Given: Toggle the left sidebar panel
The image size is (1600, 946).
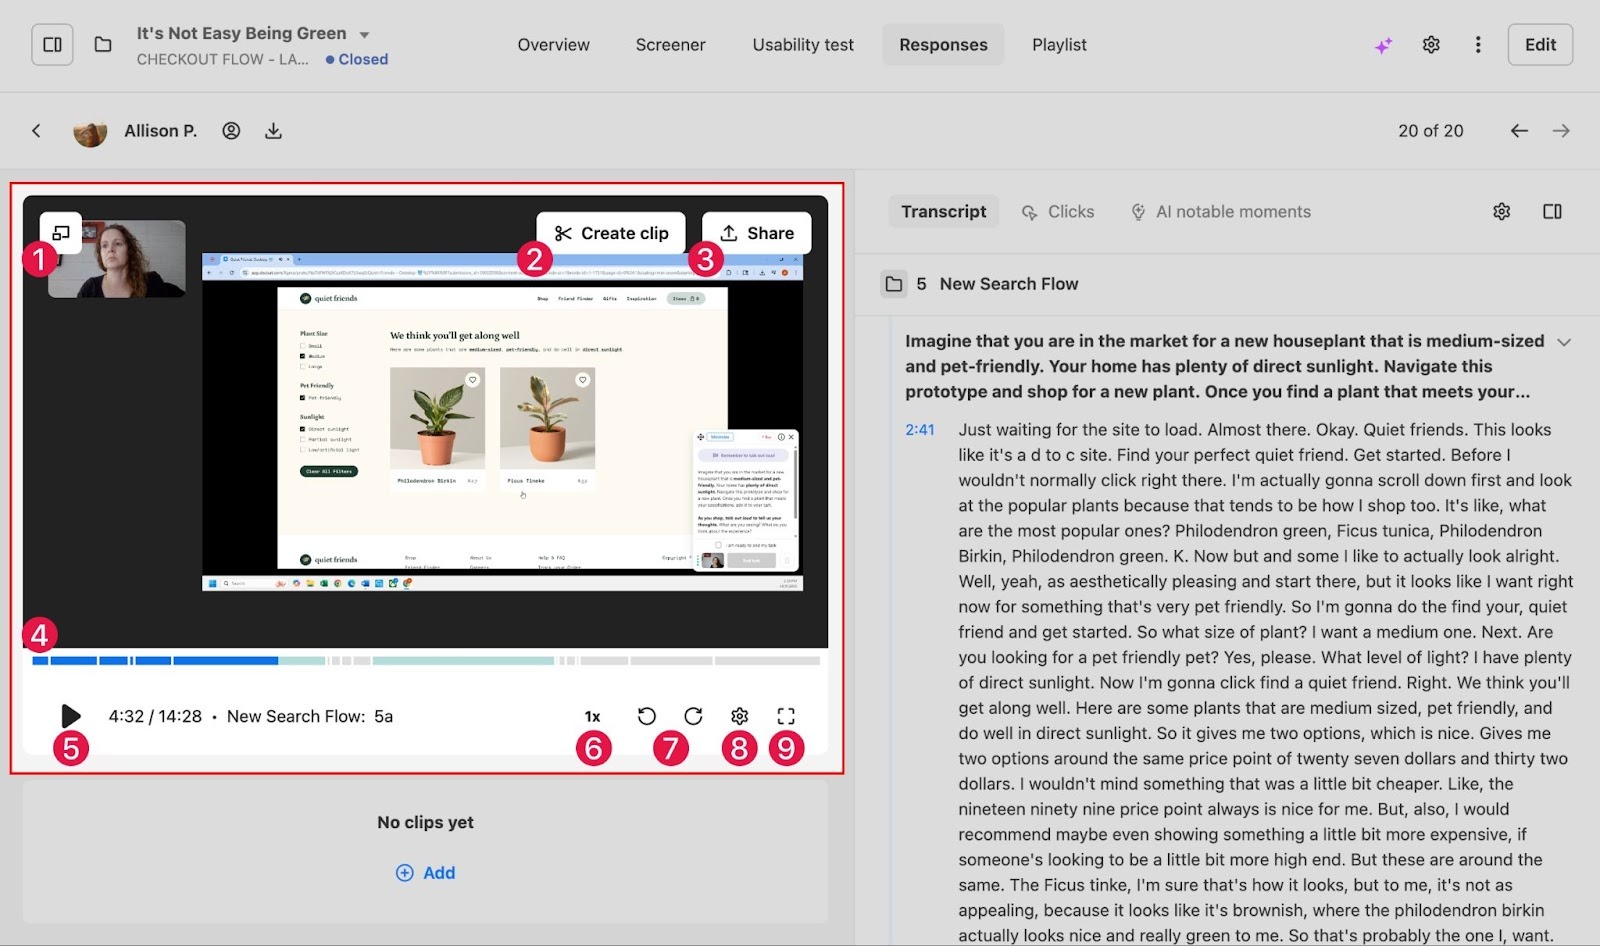Looking at the screenshot, I should [x=52, y=45].
